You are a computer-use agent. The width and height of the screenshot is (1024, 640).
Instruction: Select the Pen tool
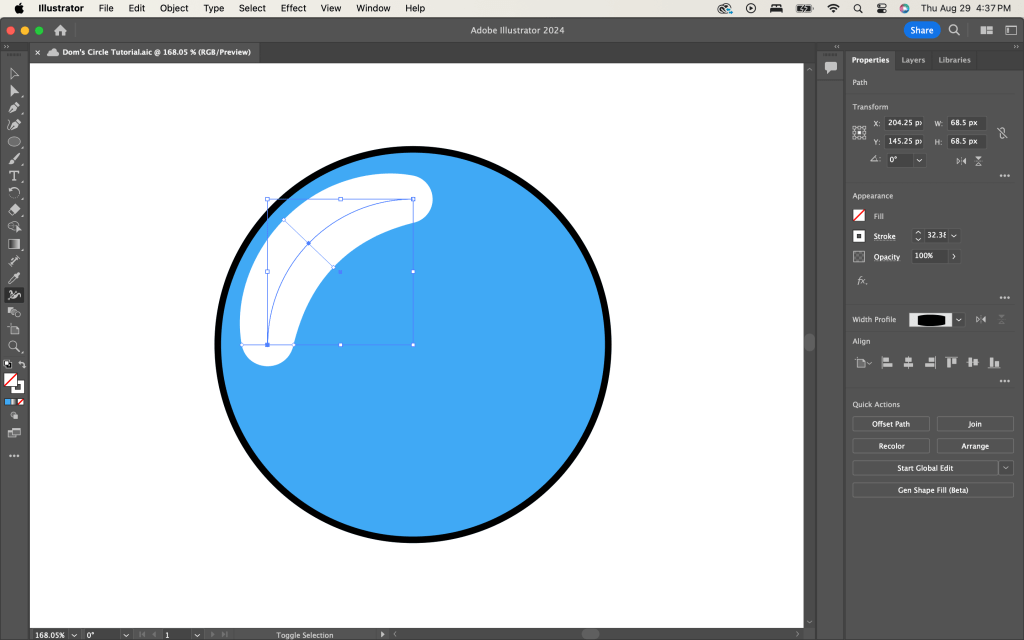[14, 108]
